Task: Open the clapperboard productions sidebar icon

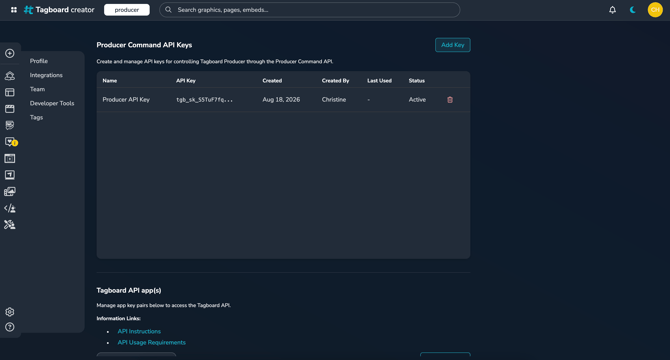Action: click(9, 109)
